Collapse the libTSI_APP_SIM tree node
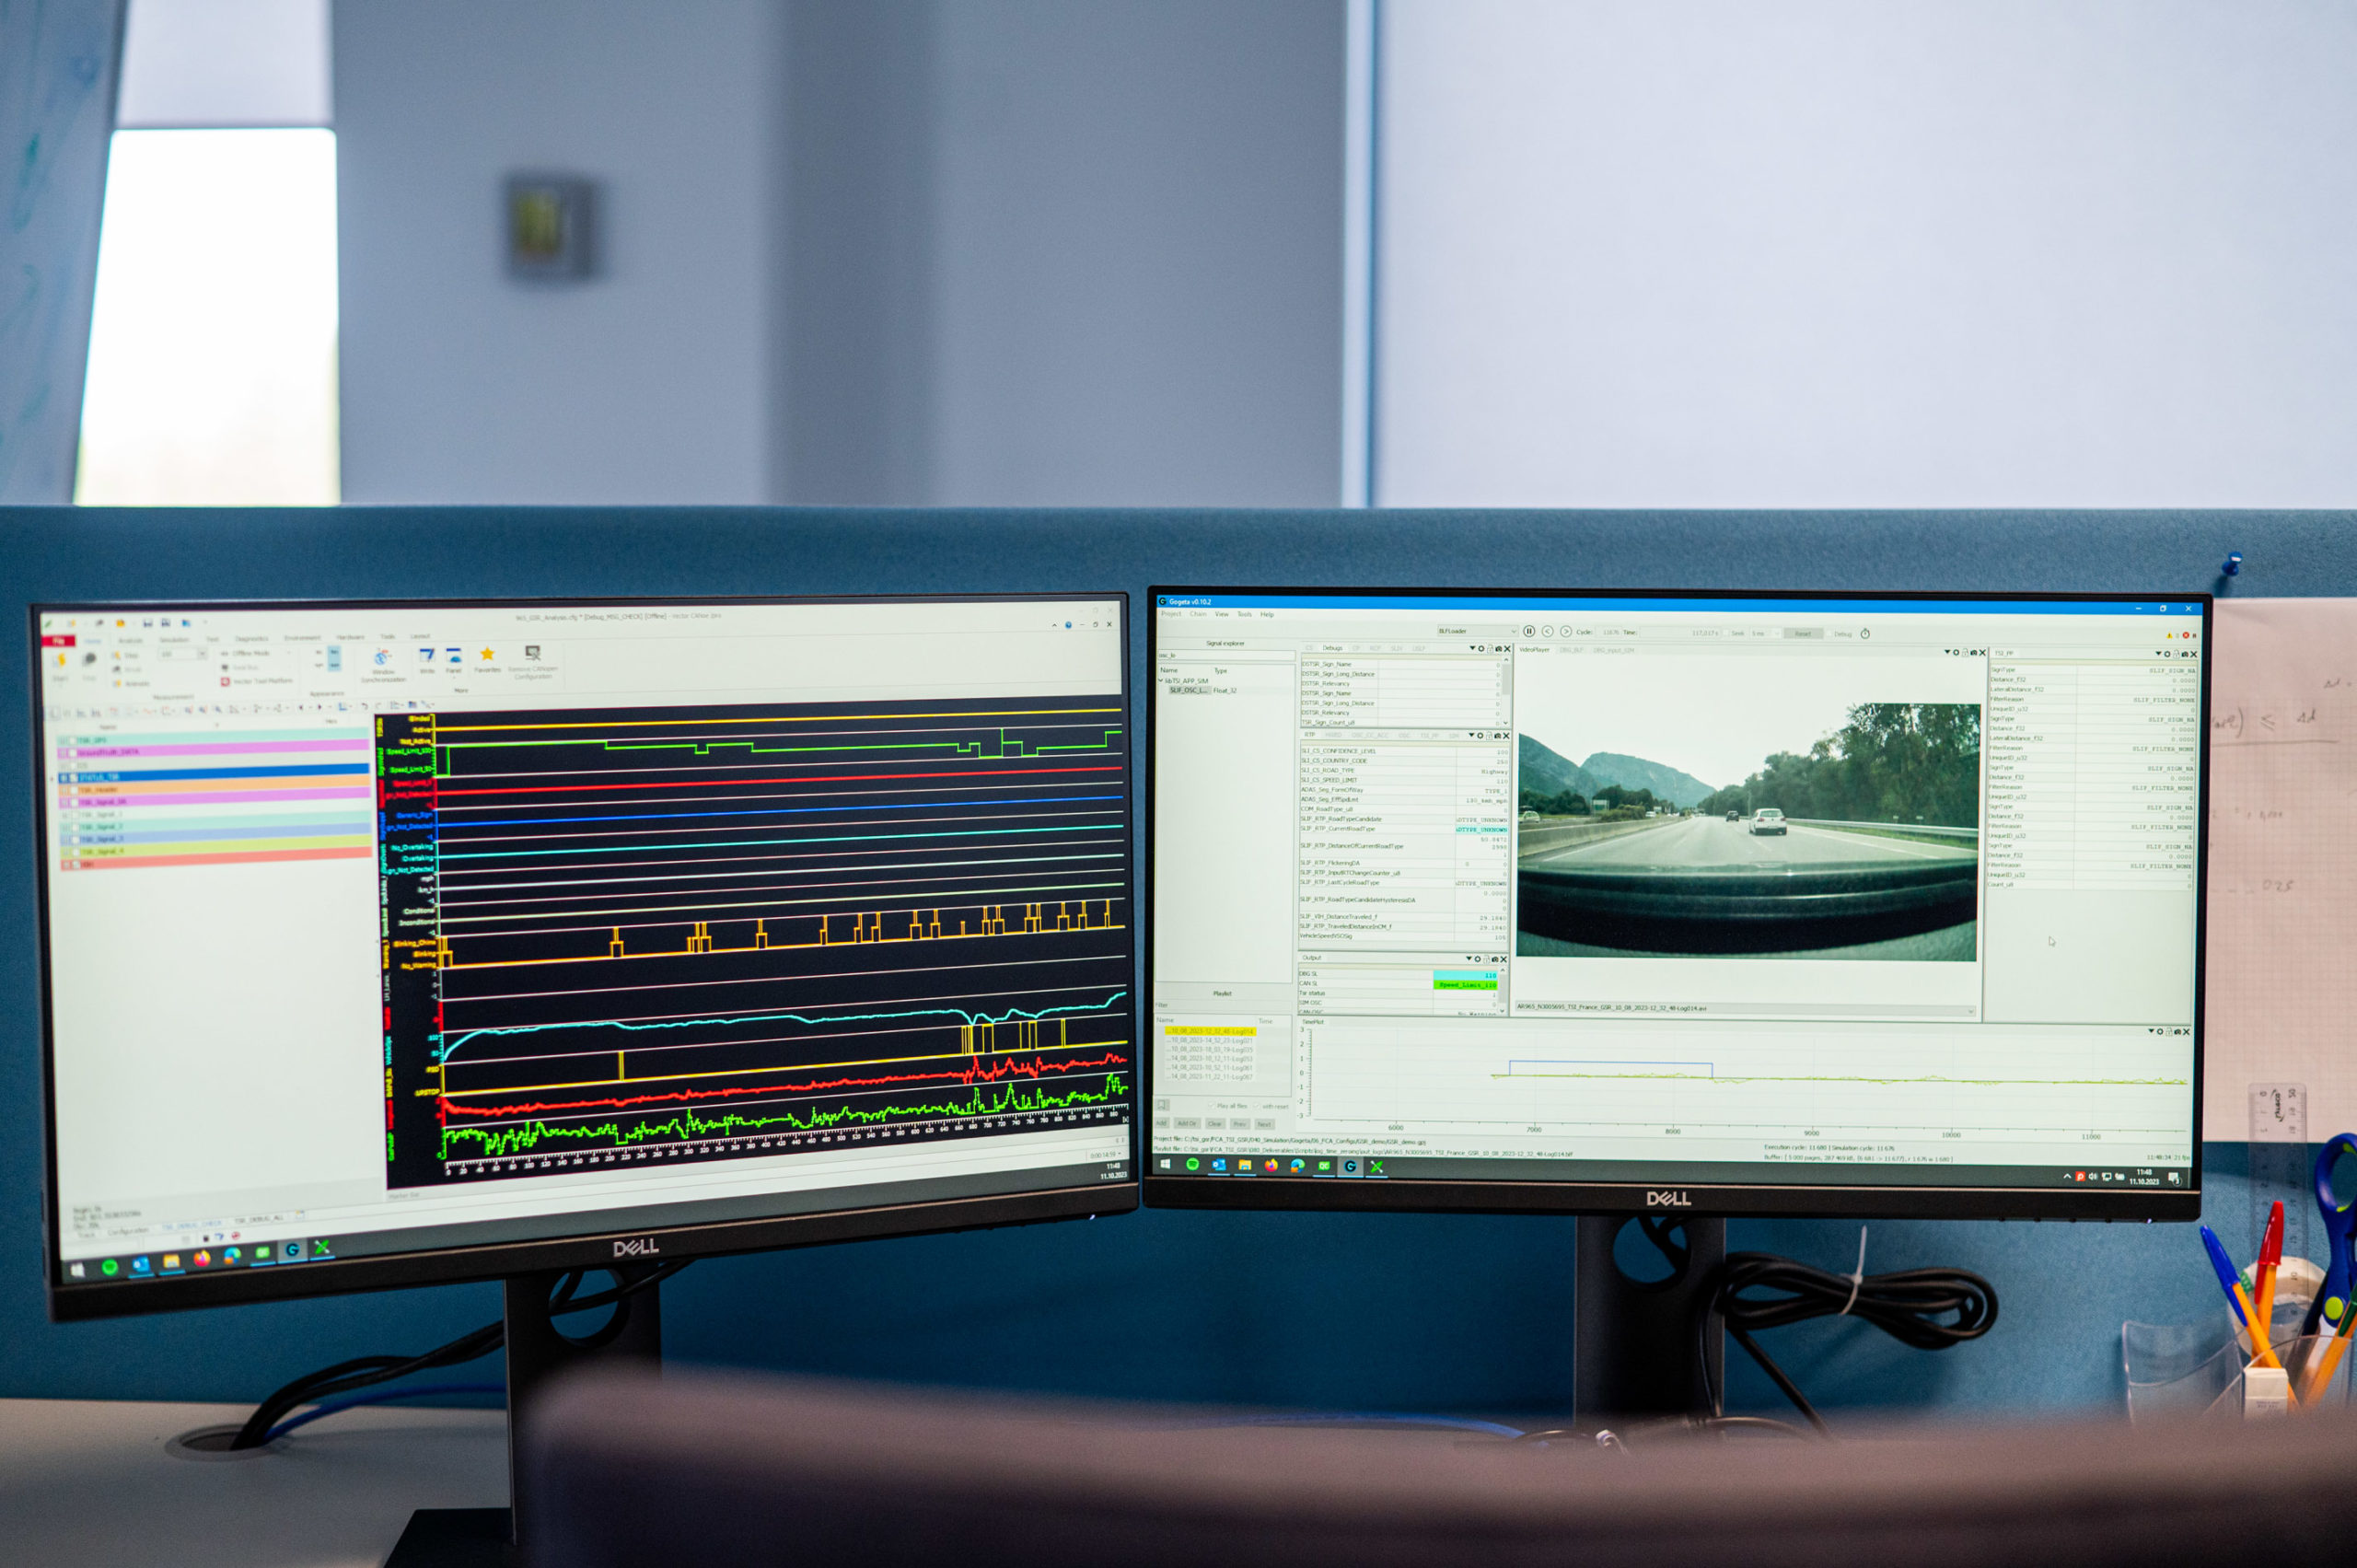The width and height of the screenshot is (2357, 1568). coord(1160,681)
